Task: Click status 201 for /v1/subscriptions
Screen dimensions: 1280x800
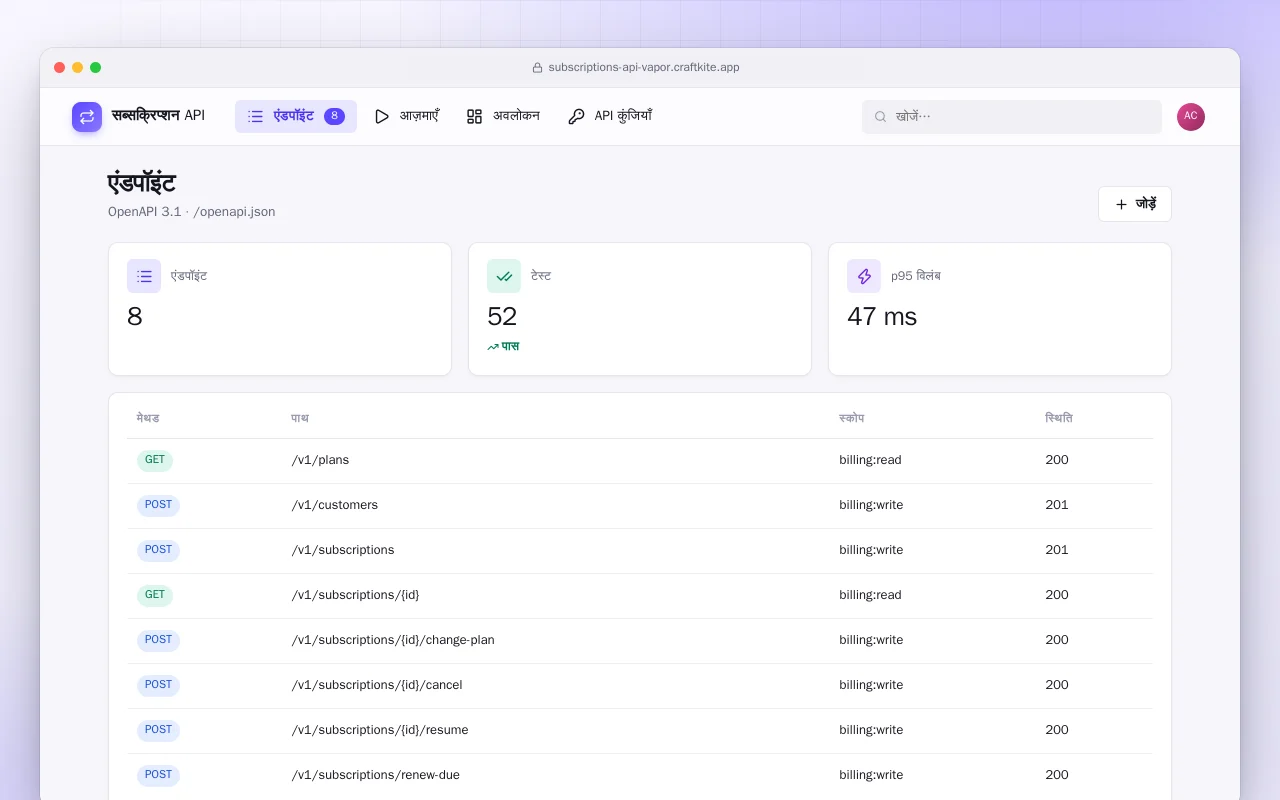Action: pyautogui.click(x=1057, y=550)
